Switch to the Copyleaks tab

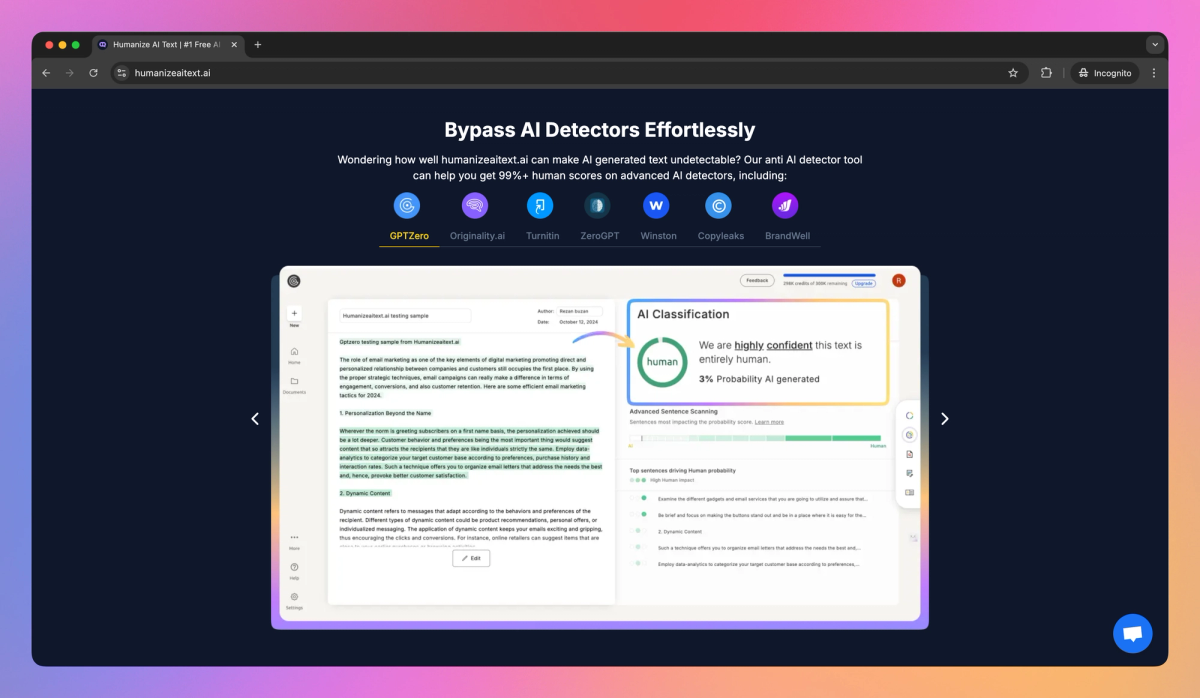coord(721,236)
